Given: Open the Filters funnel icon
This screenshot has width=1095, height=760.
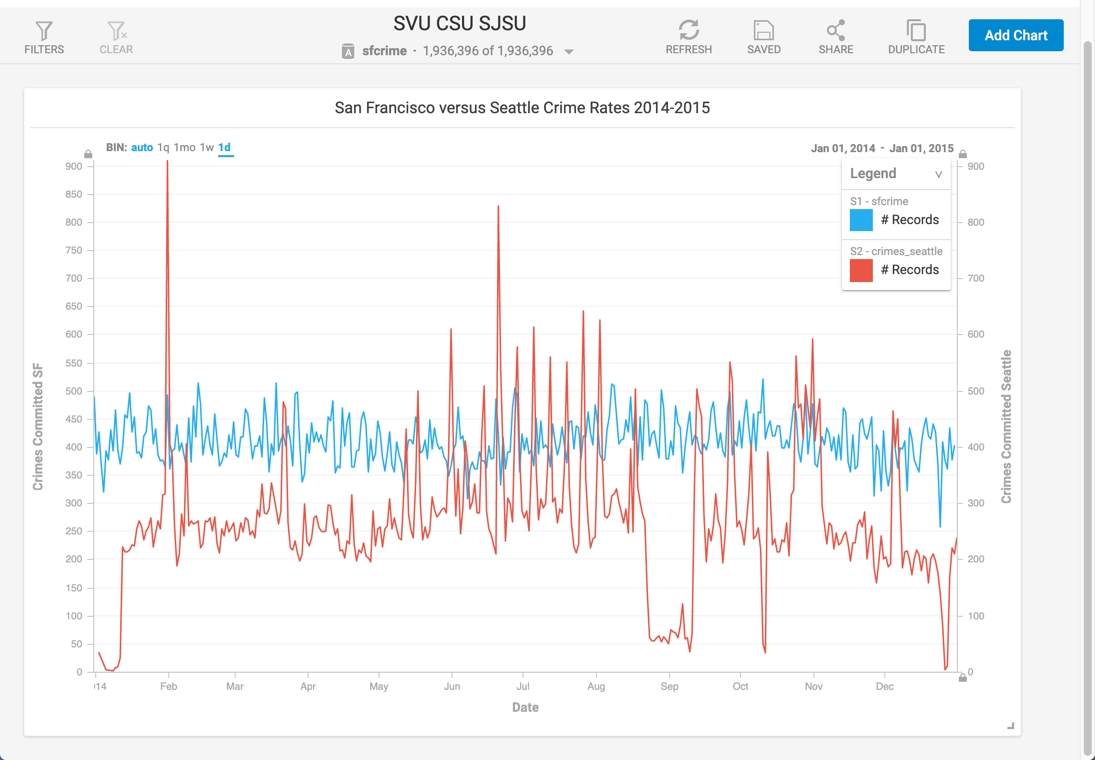Looking at the screenshot, I should pyautogui.click(x=44, y=31).
